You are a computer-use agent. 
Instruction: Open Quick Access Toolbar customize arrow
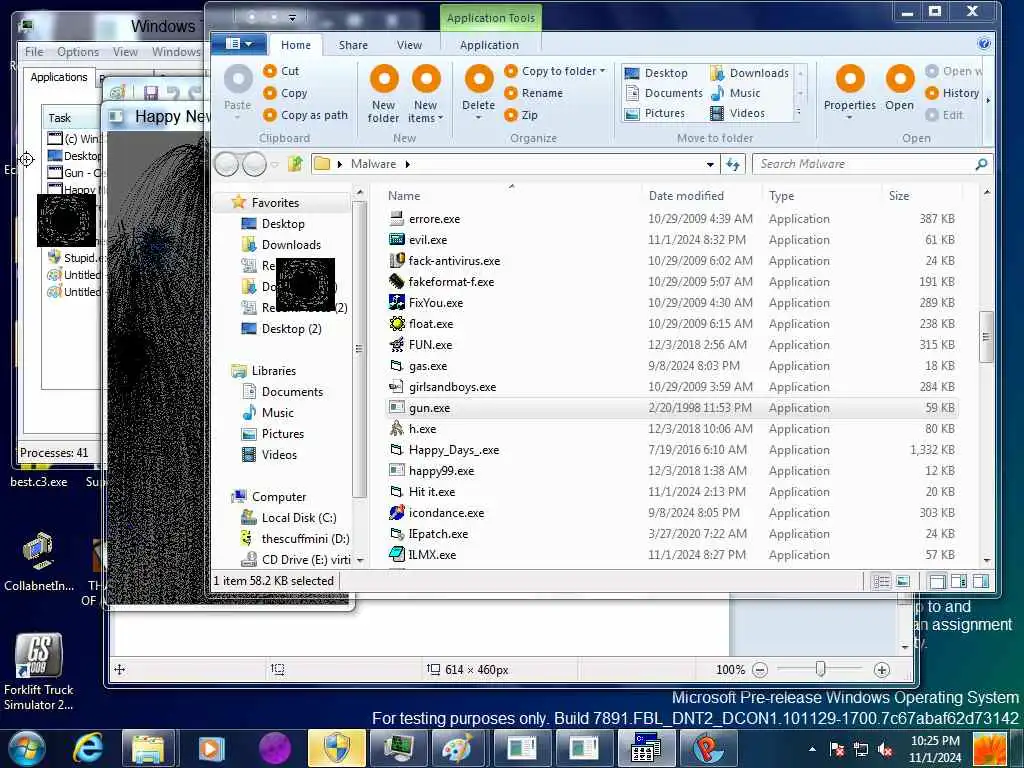(x=293, y=18)
